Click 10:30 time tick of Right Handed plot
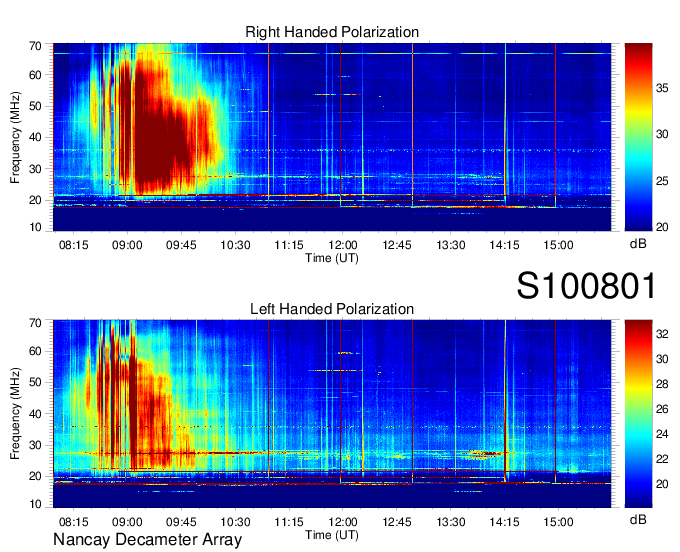The width and height of the screenshot is (680, 552). click(235, 245)
